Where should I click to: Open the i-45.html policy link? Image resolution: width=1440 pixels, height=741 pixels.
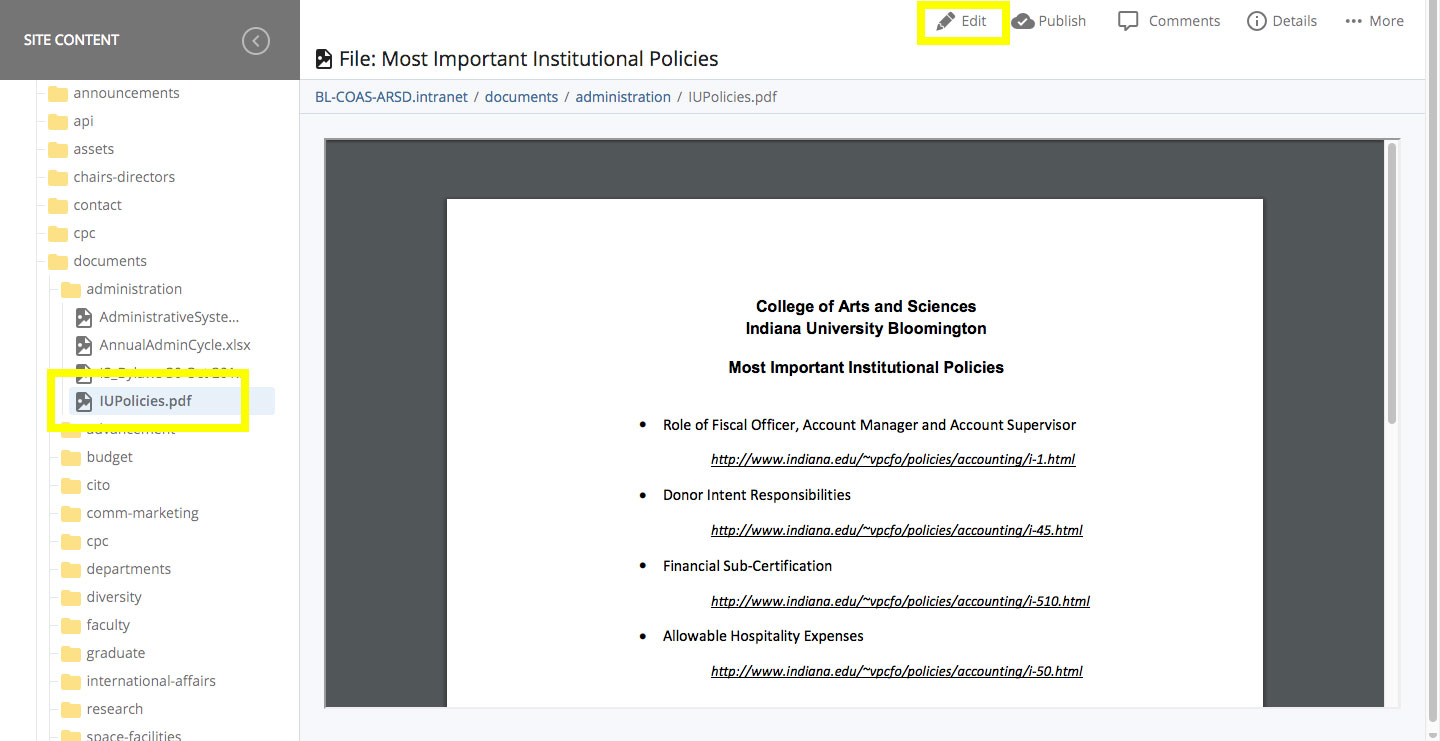897,530
